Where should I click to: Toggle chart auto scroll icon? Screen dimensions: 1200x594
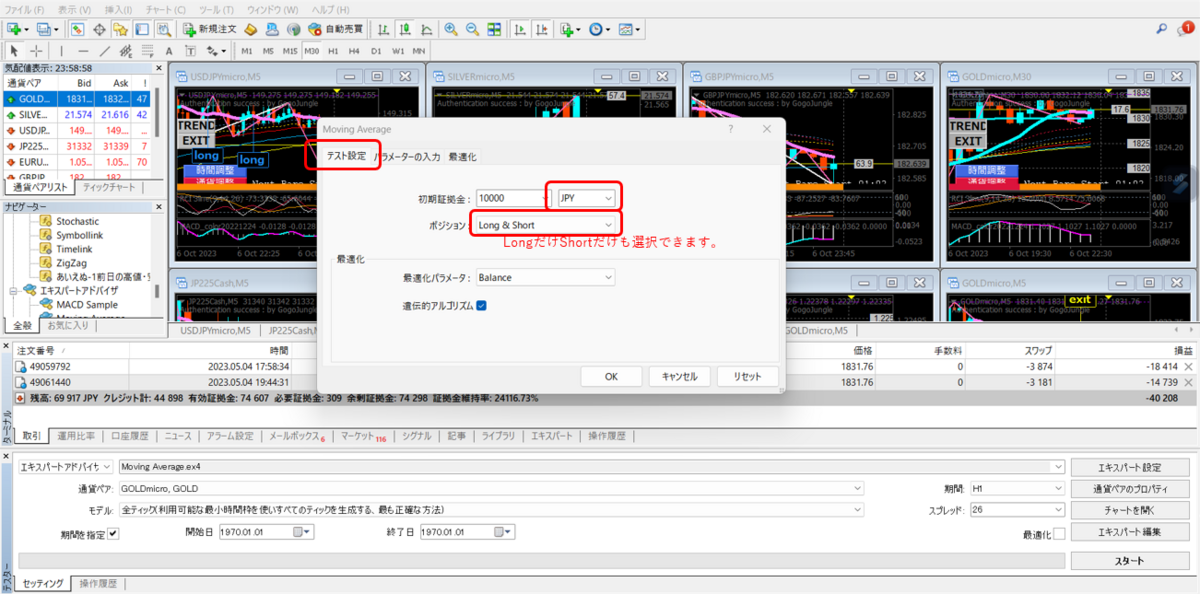click(x=520, y=29)
